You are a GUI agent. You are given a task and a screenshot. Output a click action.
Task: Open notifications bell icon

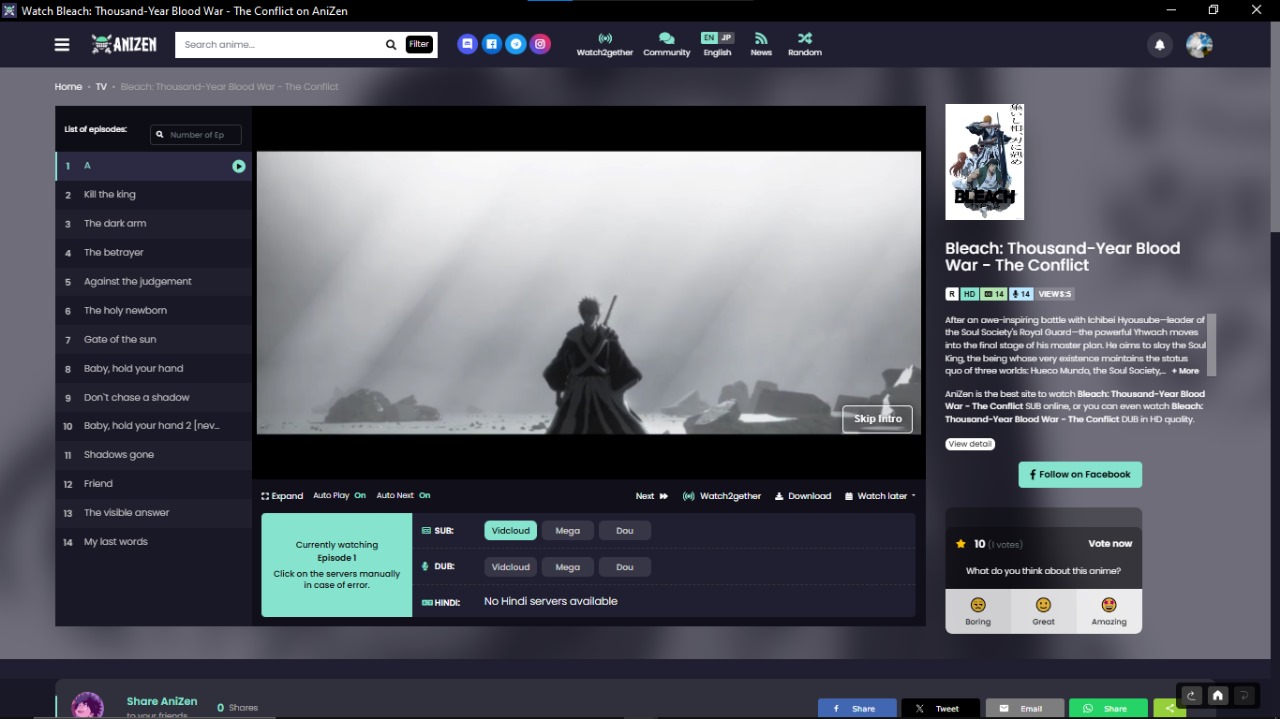click(1160, 45)
